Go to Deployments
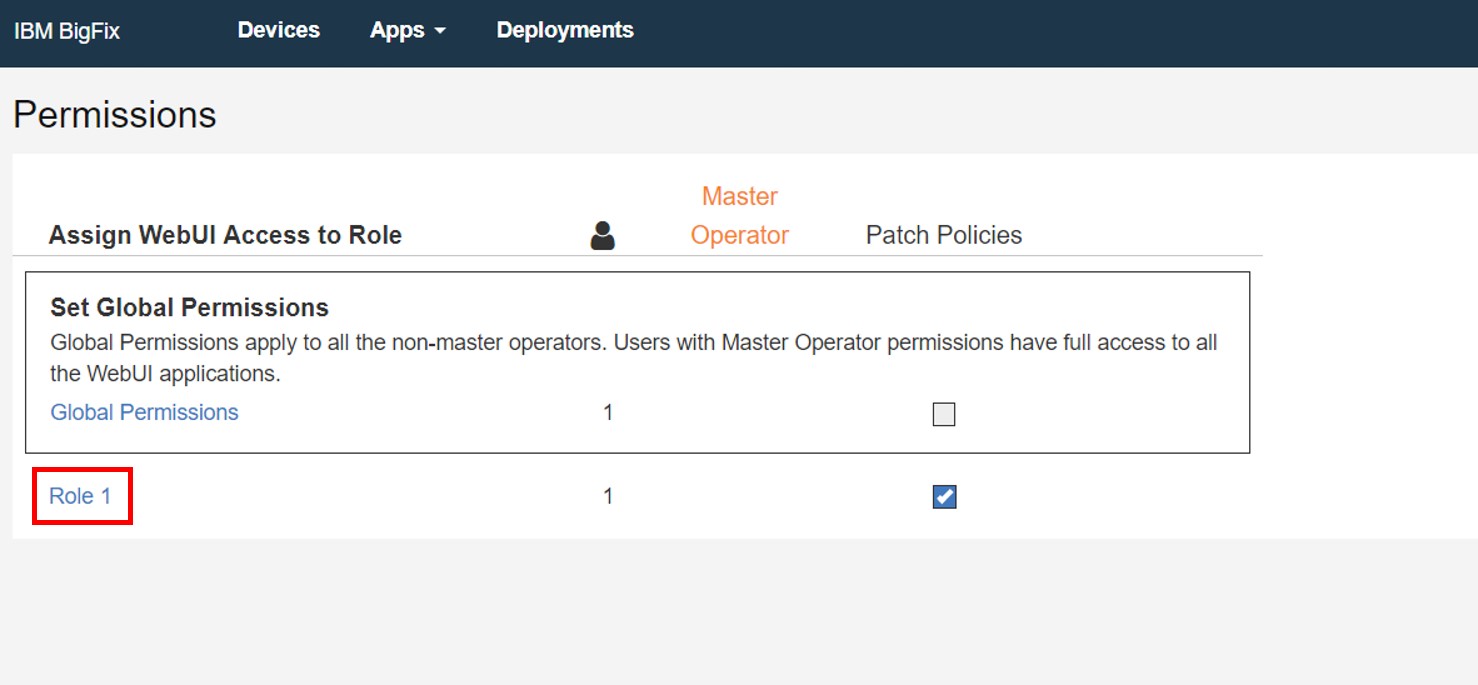 (x=565, y=30)
